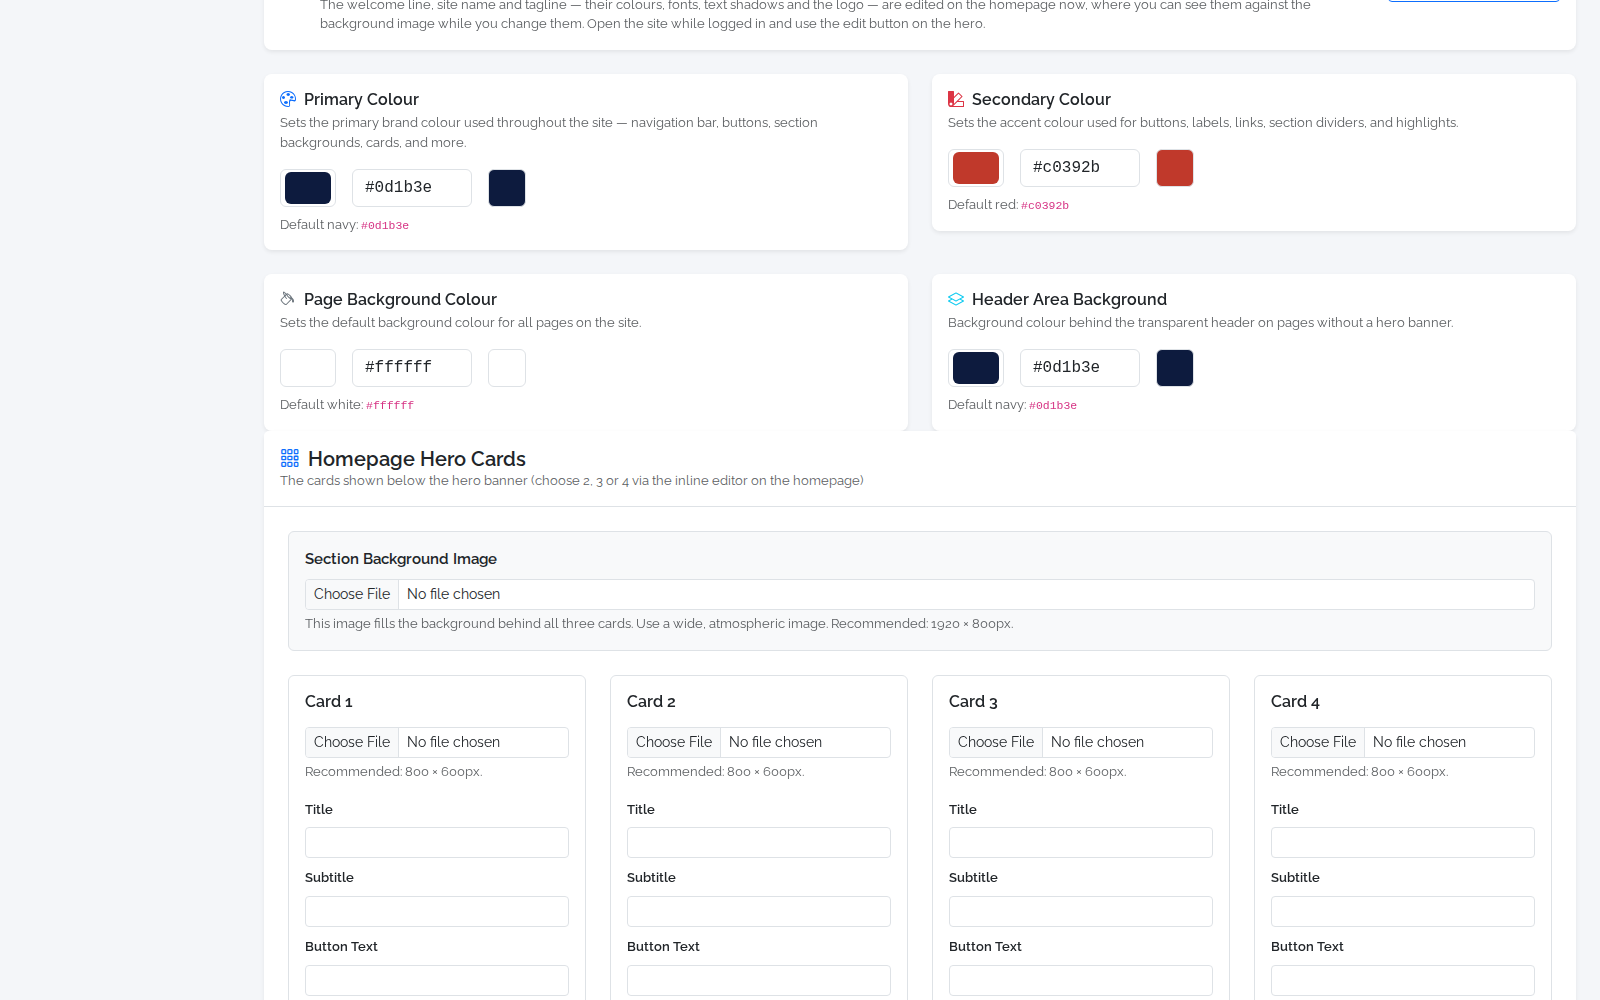This screenshot has height=1000, width=1600.
Task: Focus the Card 4 Subtitle field
Action: click(x=1403, y=911)
